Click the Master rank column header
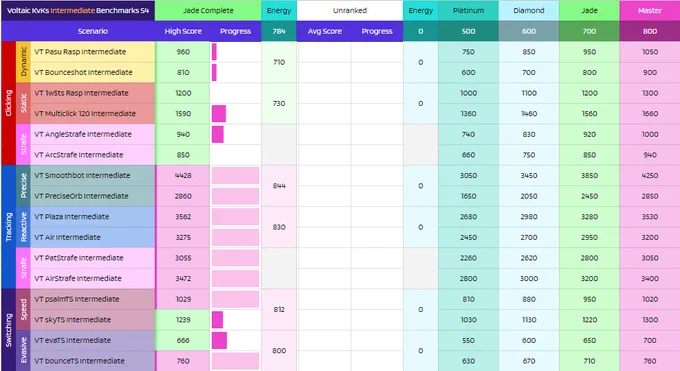 (650, 10)
